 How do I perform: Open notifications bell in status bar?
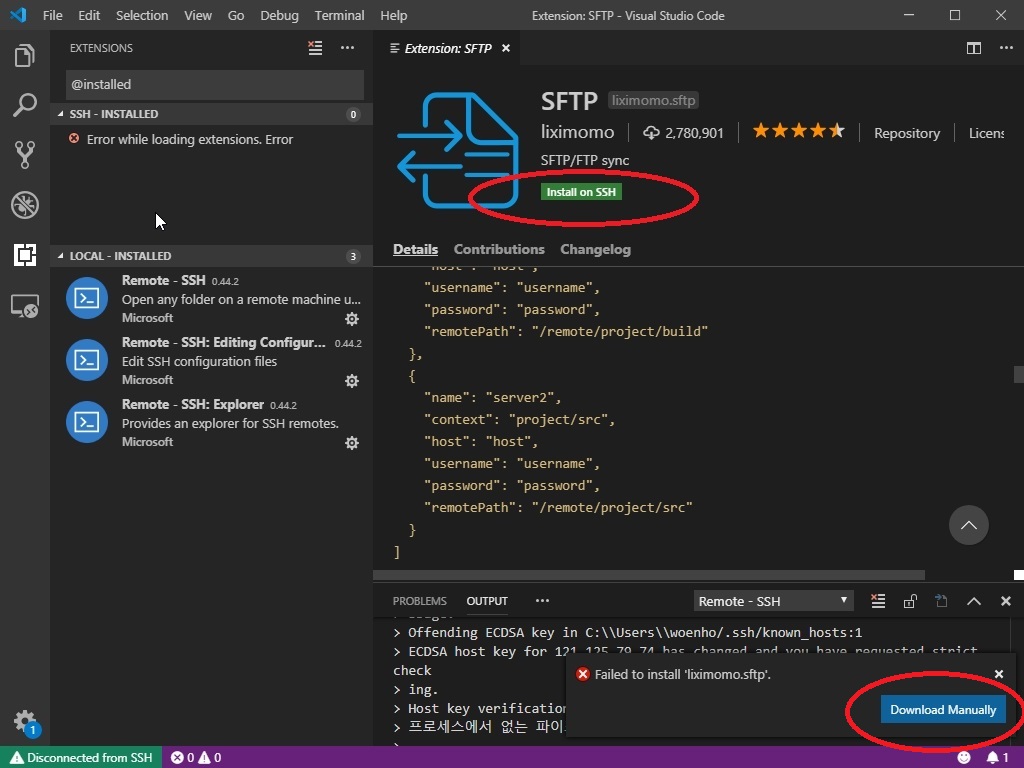click(997, 758)
